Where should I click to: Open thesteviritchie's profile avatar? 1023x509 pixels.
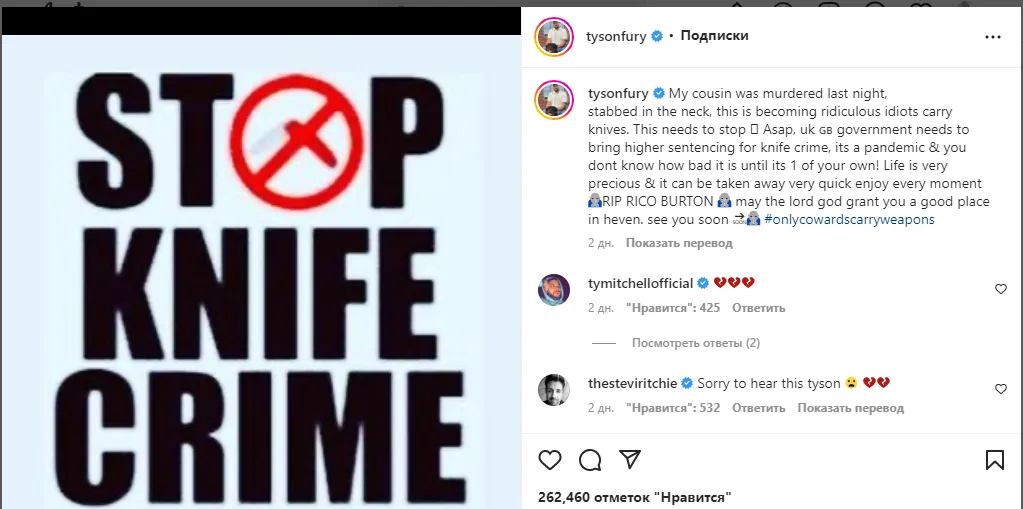coord(554,390)
